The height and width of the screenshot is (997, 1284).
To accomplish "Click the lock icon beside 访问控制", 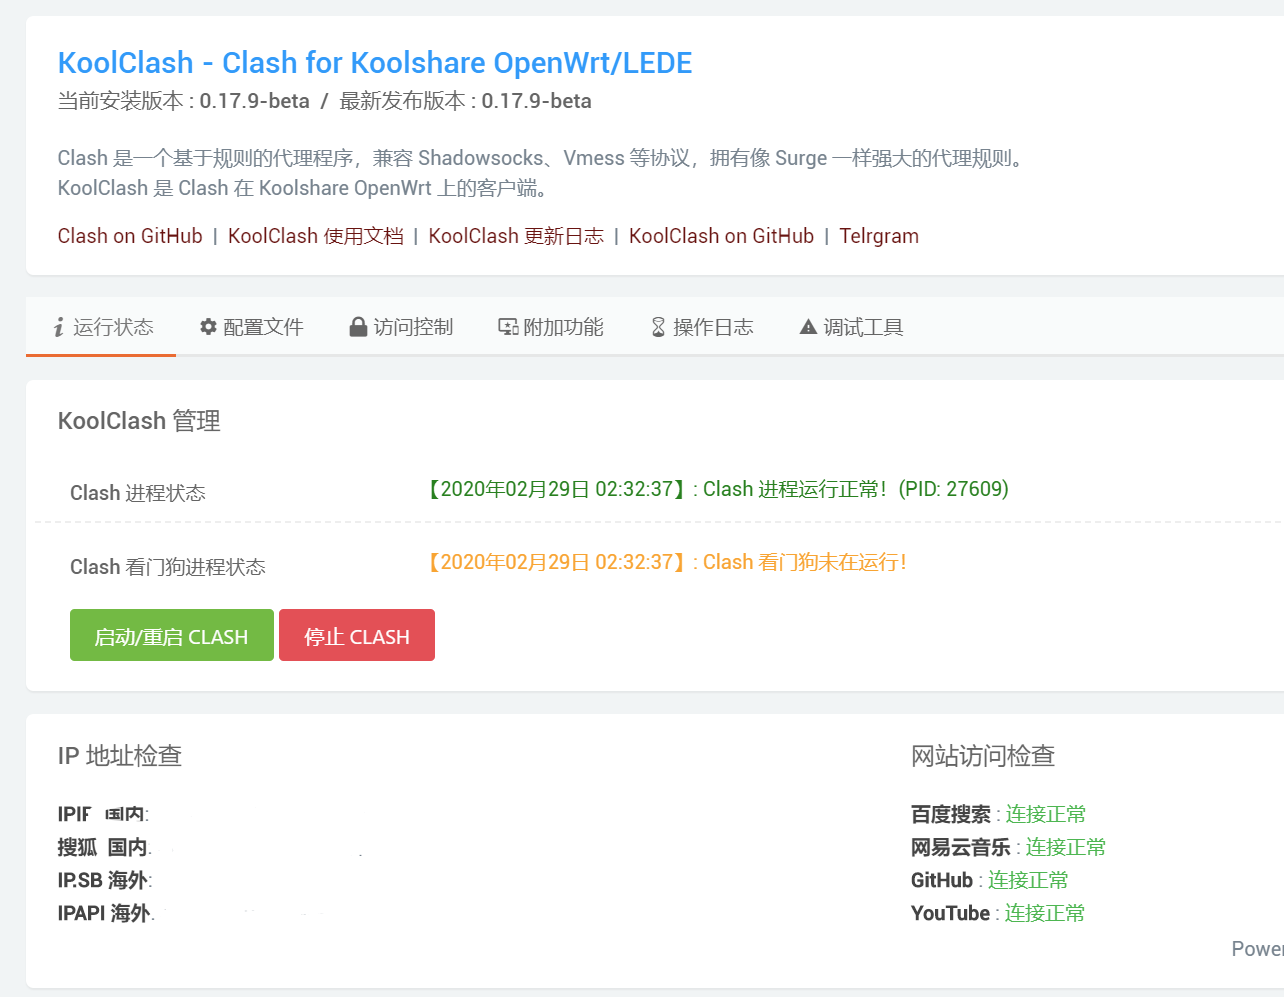I will pyautogui.click(x=357, y=326).
